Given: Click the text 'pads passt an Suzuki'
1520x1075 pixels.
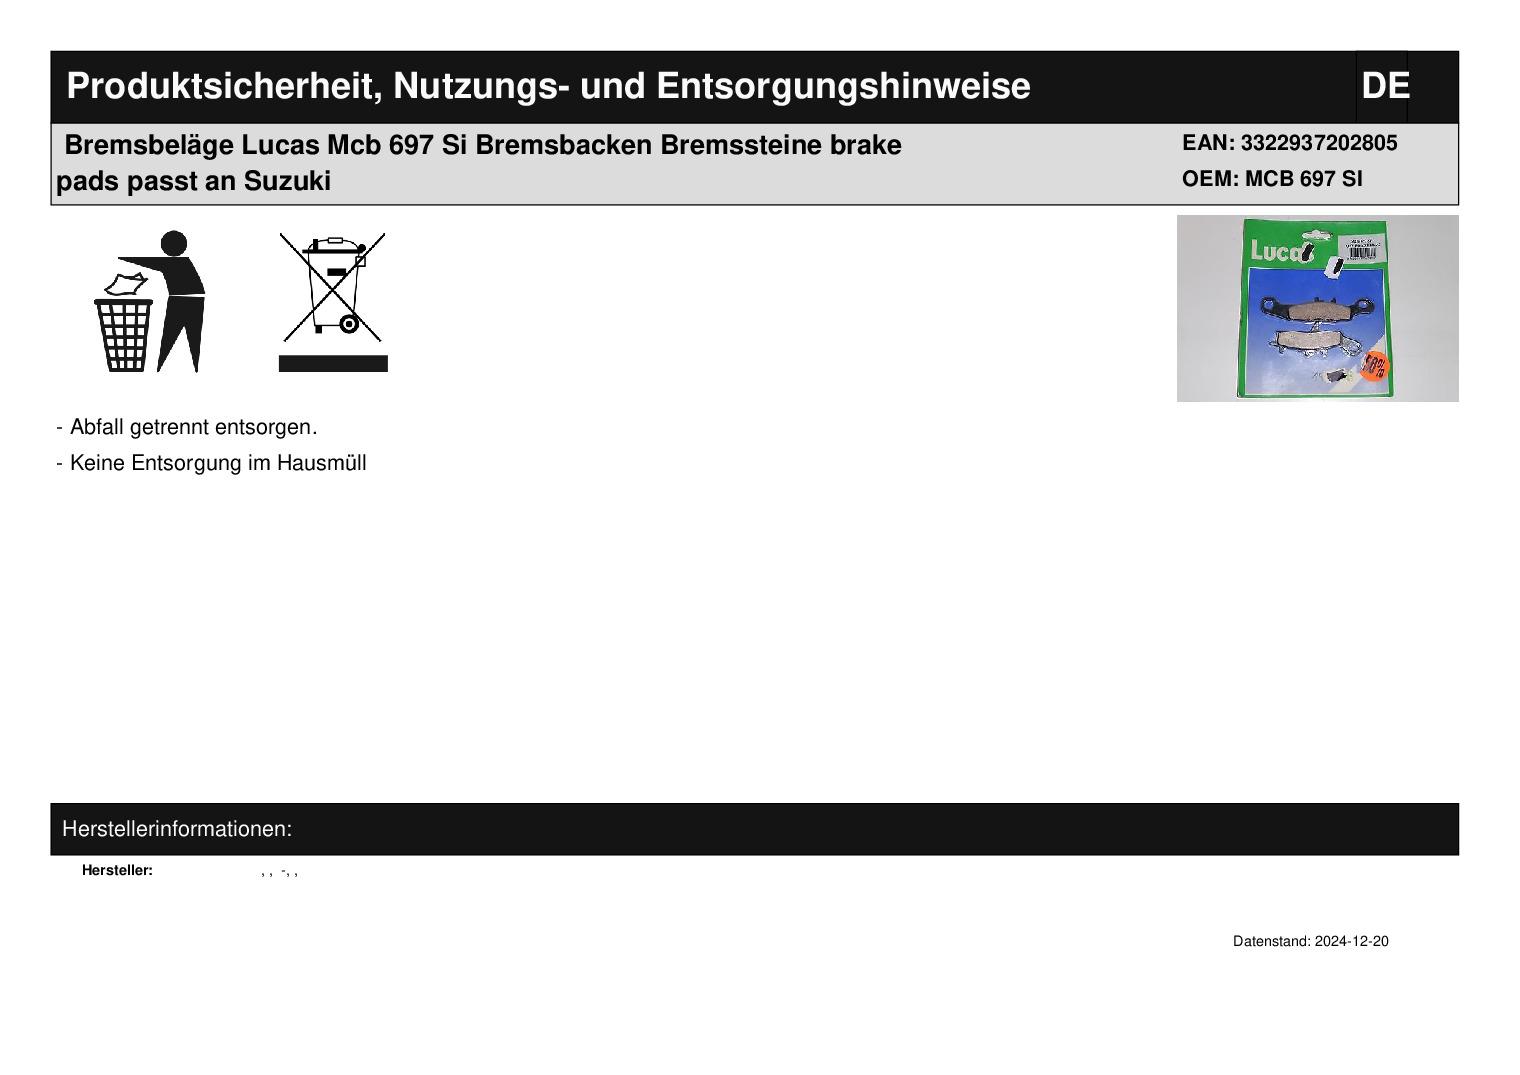Looking at the screenshot, I should (x=193, y=182).
